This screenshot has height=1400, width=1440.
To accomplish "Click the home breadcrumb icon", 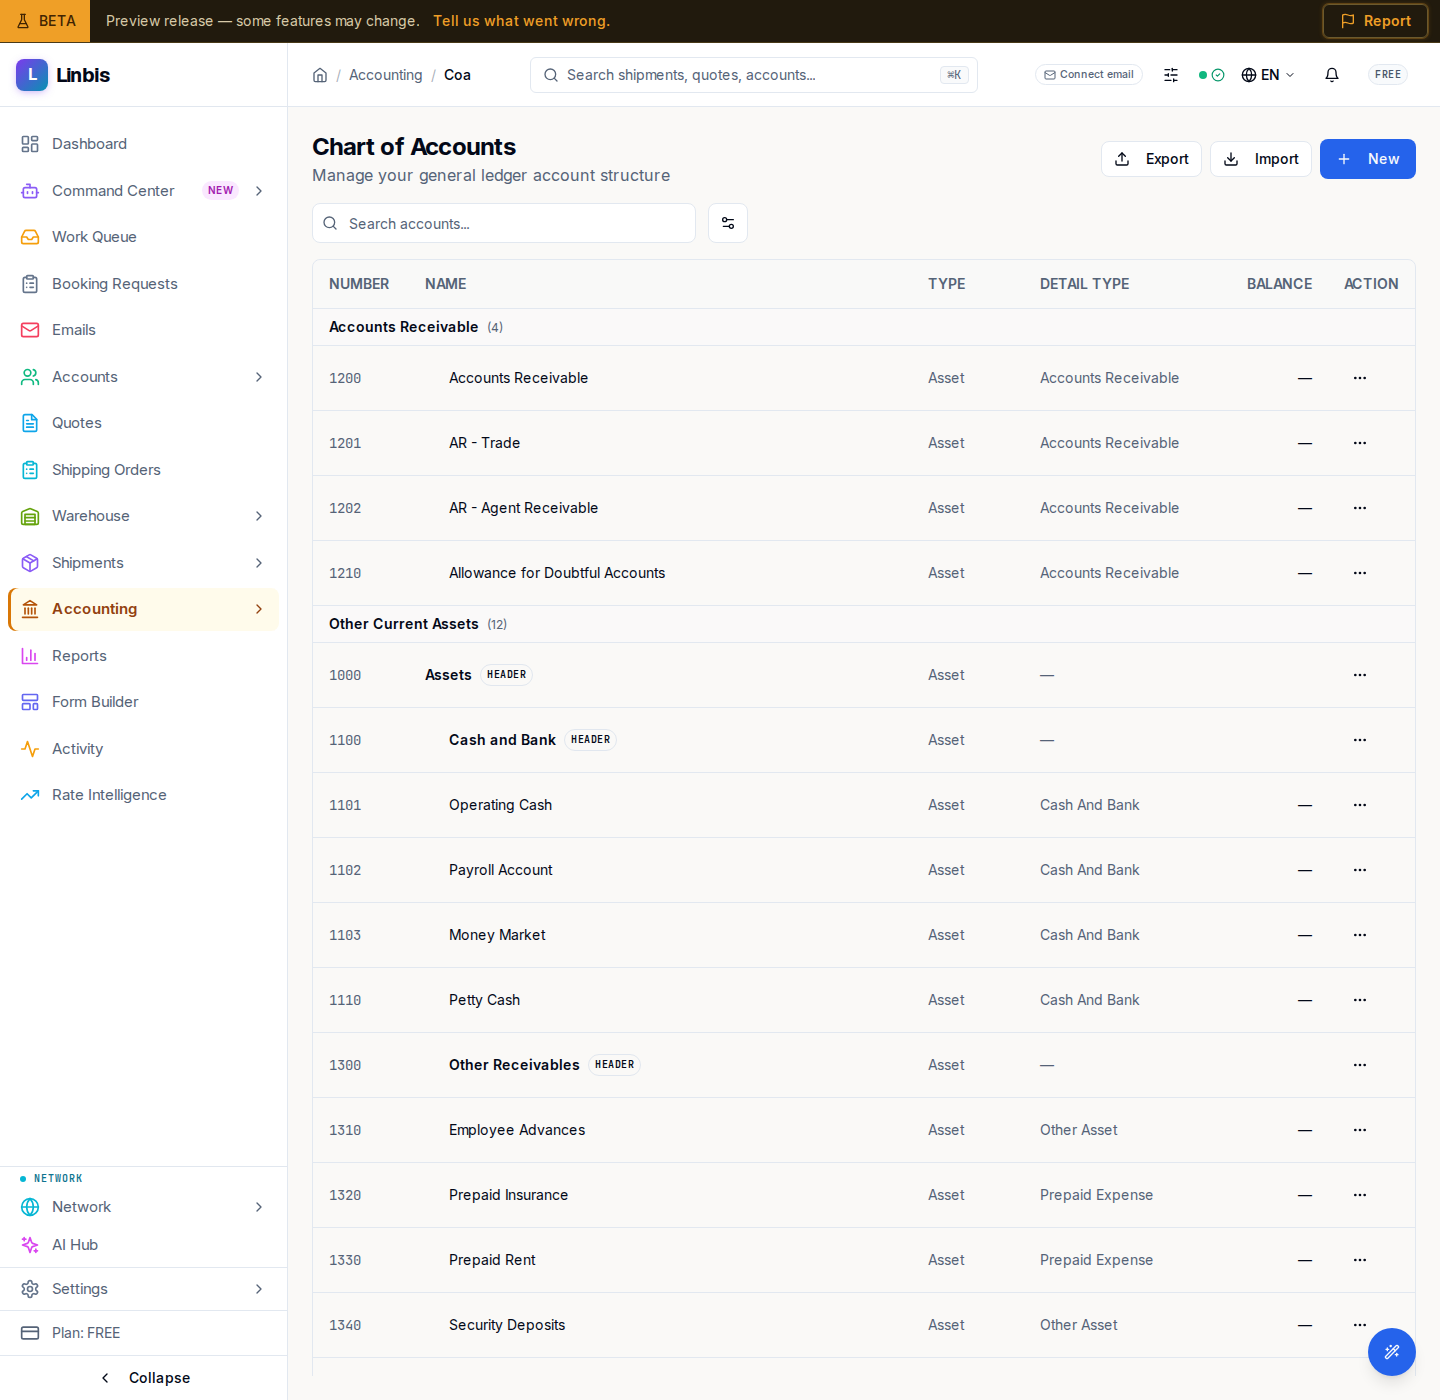I will point(320,75).
